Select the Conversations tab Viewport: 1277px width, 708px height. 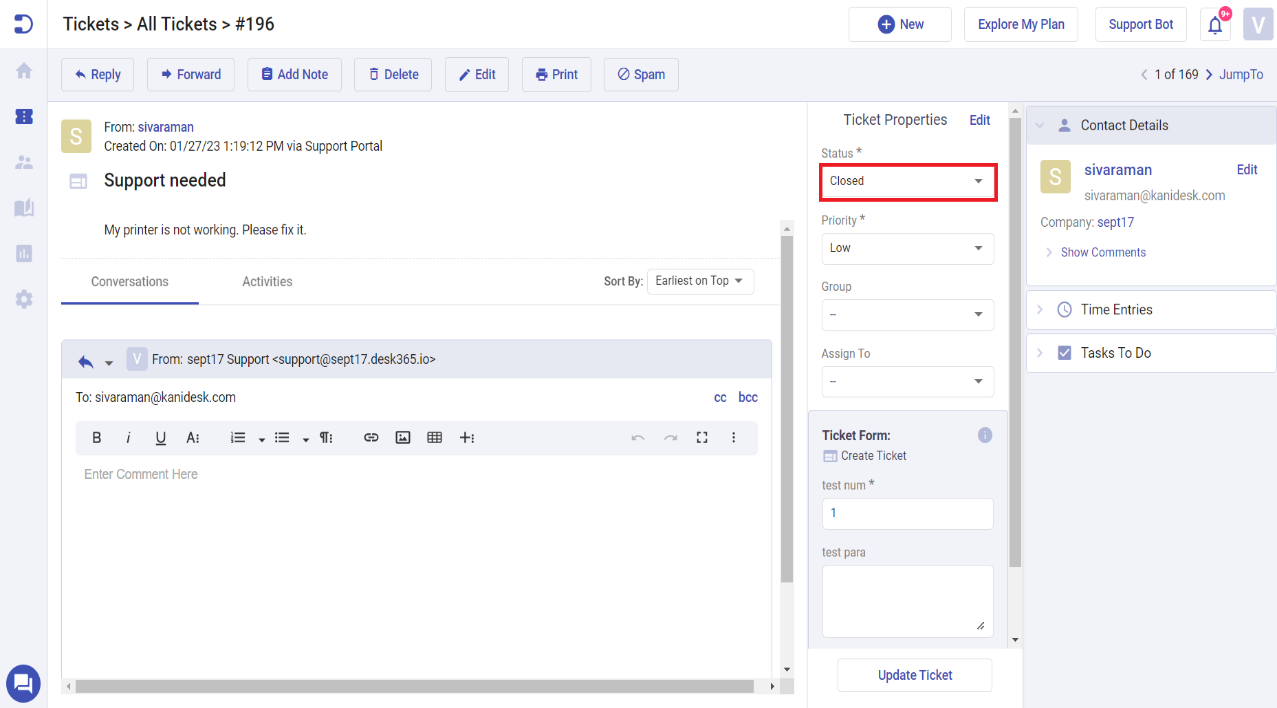tap(129, 281)
